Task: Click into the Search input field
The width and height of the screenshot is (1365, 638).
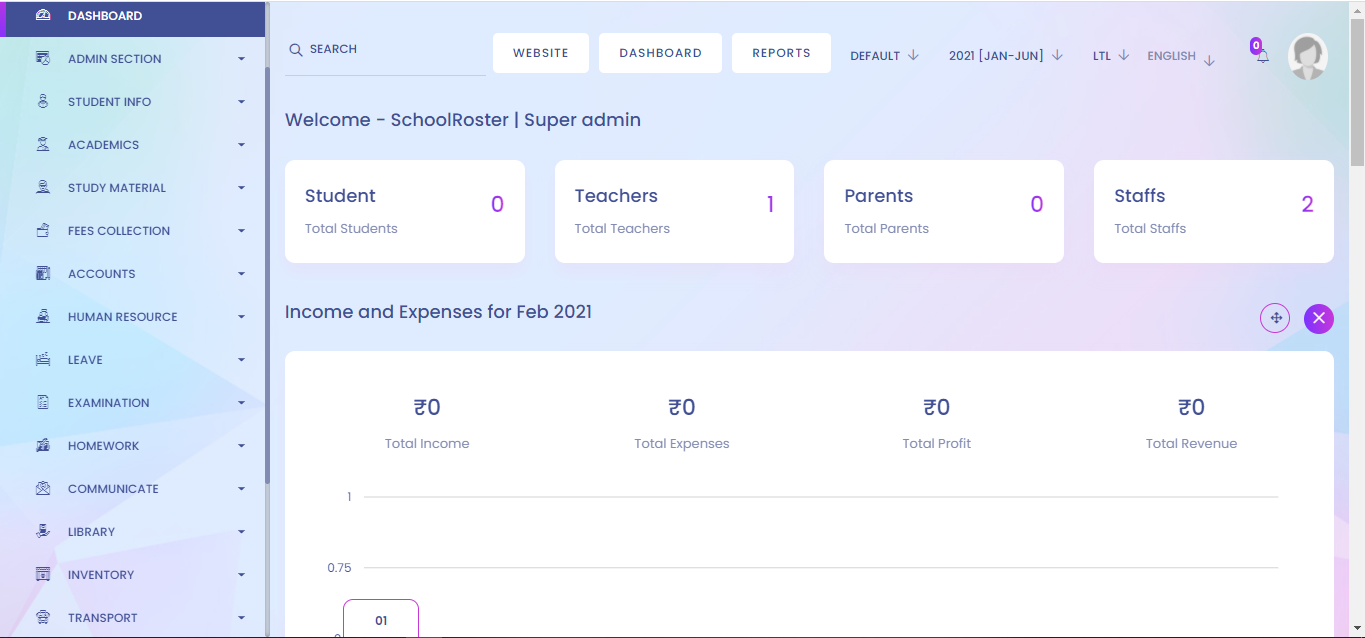Action: click(x=395, y=50)
